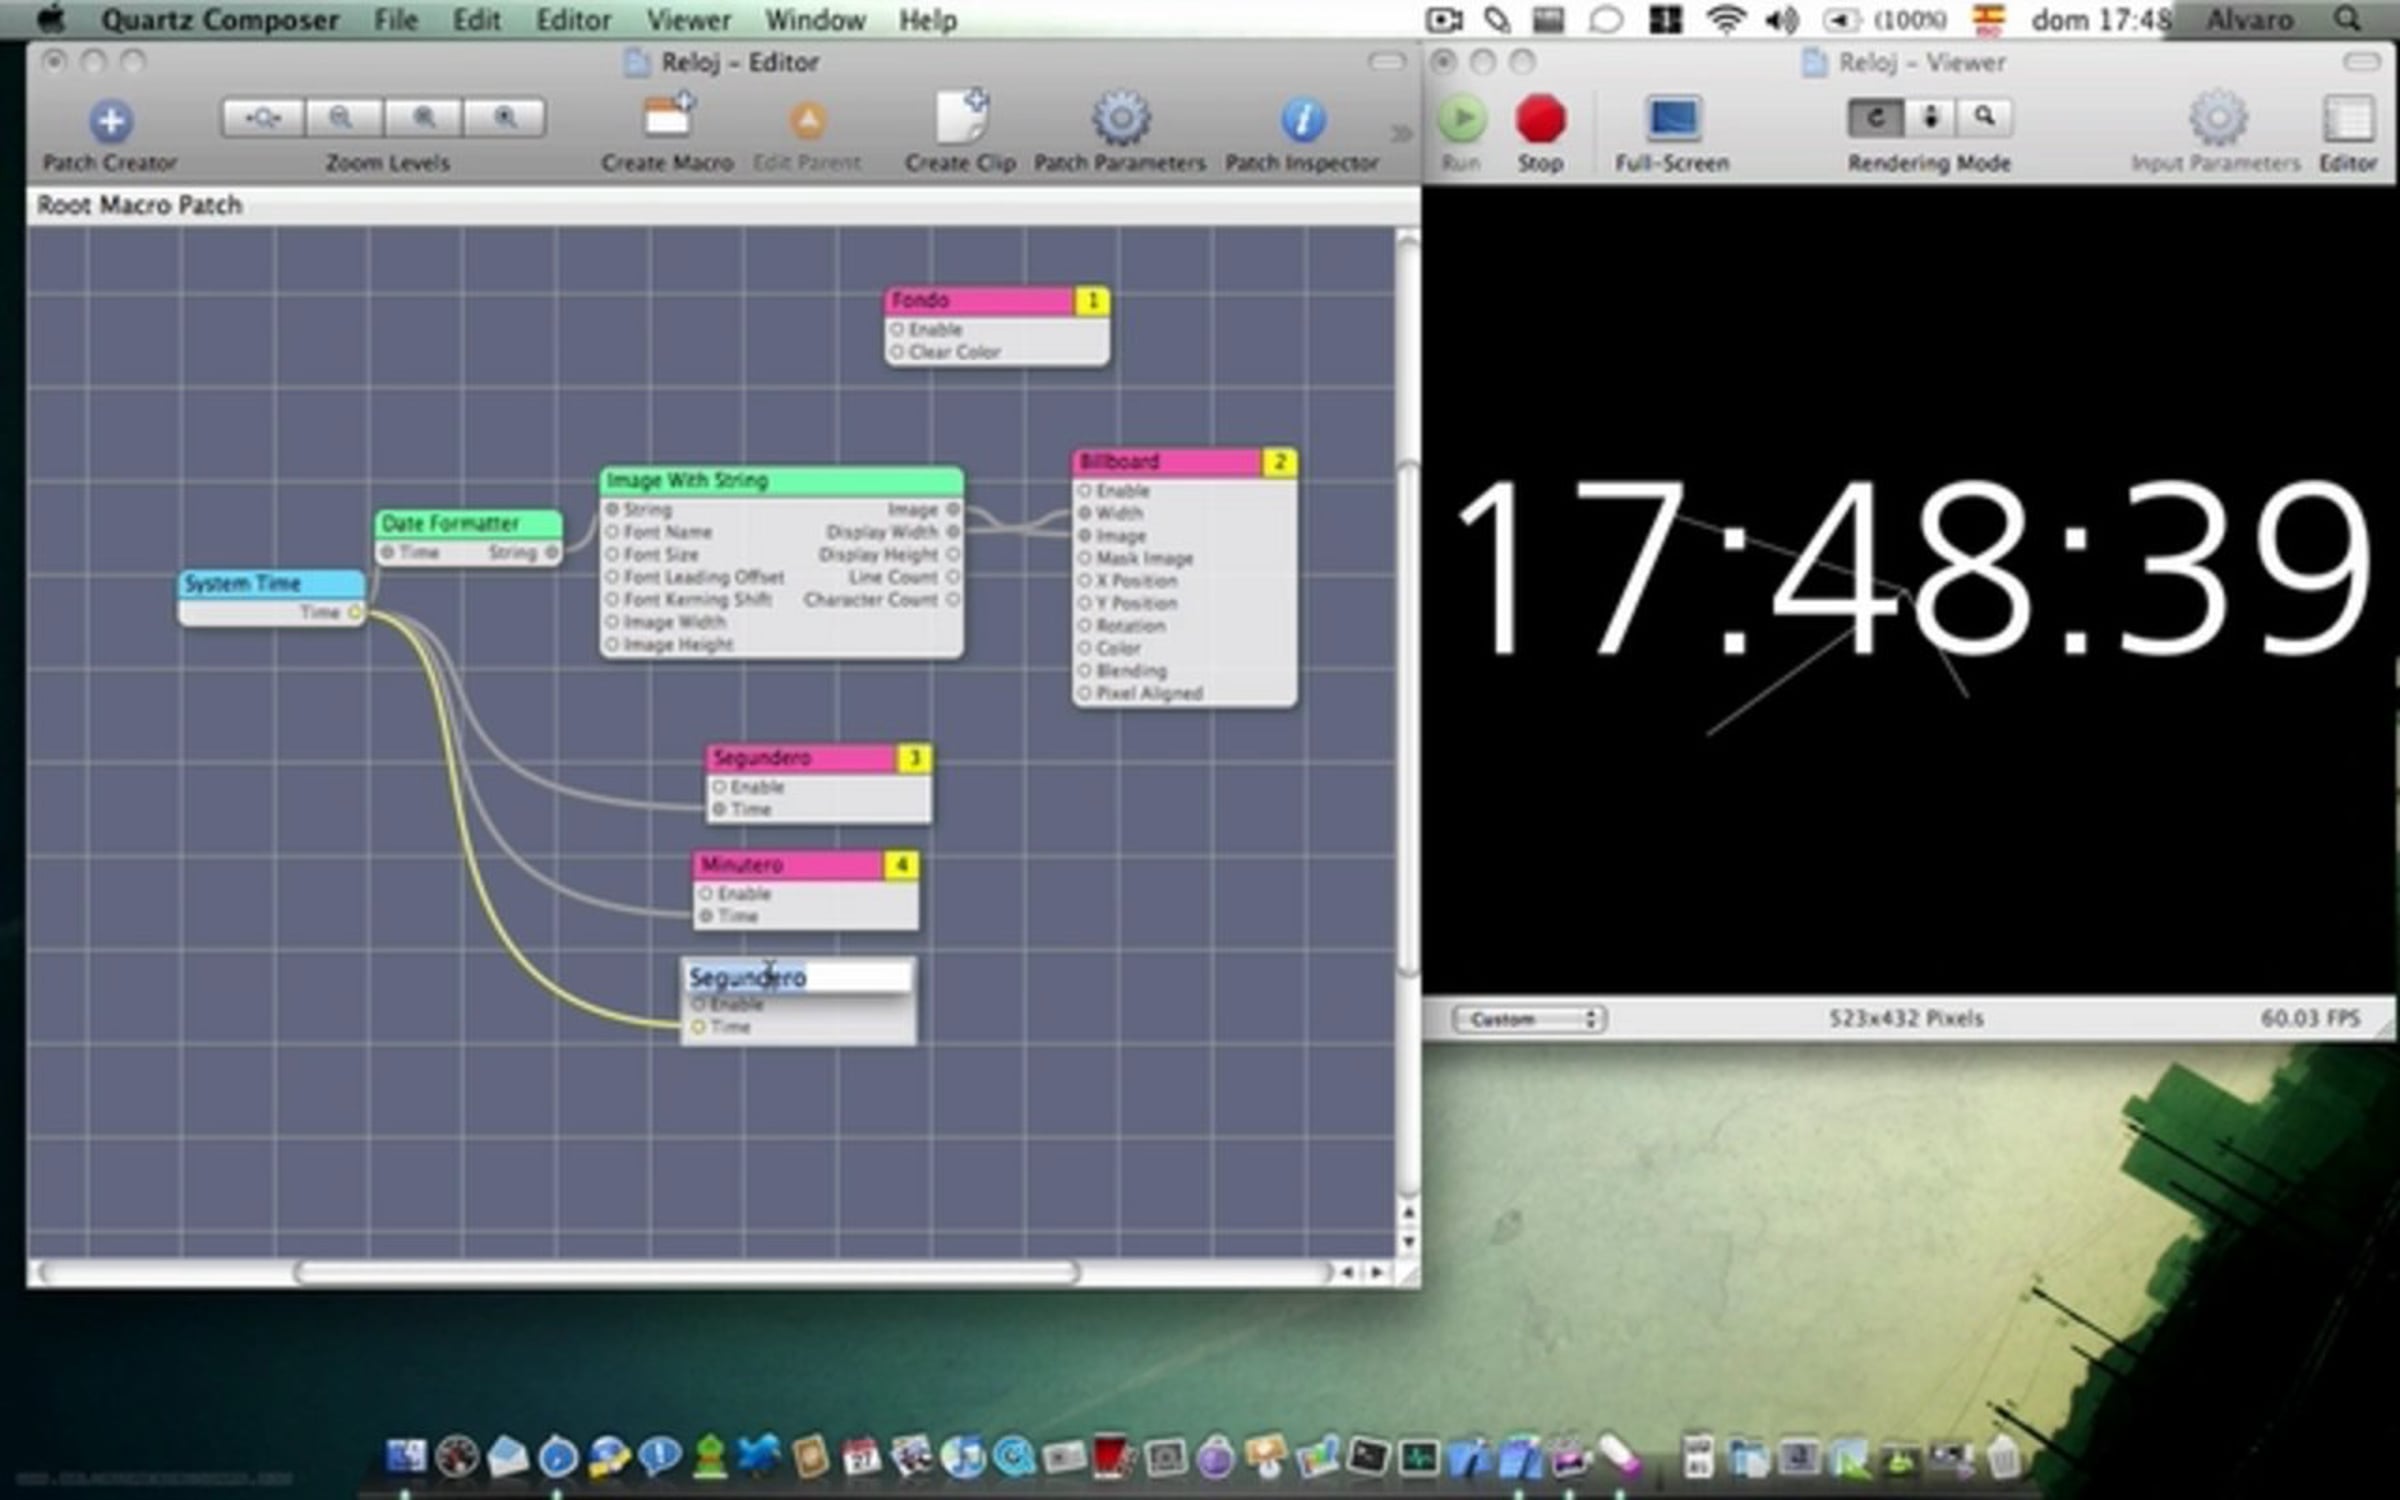Screen dimensions: 2400x1500
Task: Open the Patch Parameters panel
Action: tap(1120, 119)
